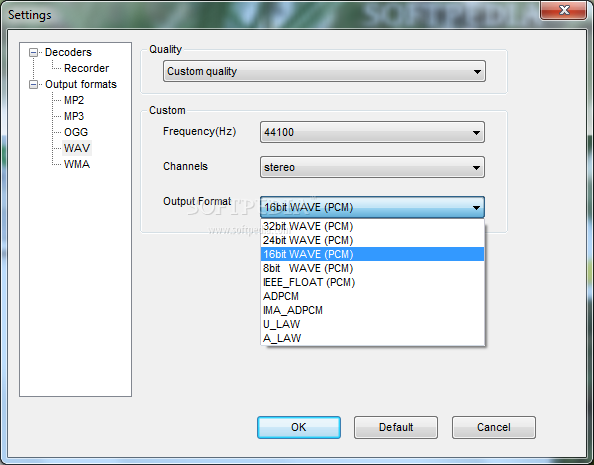Confirm settings with OK button
The height and width of the screenshot is (465, 594).
(x=299, y=427)
